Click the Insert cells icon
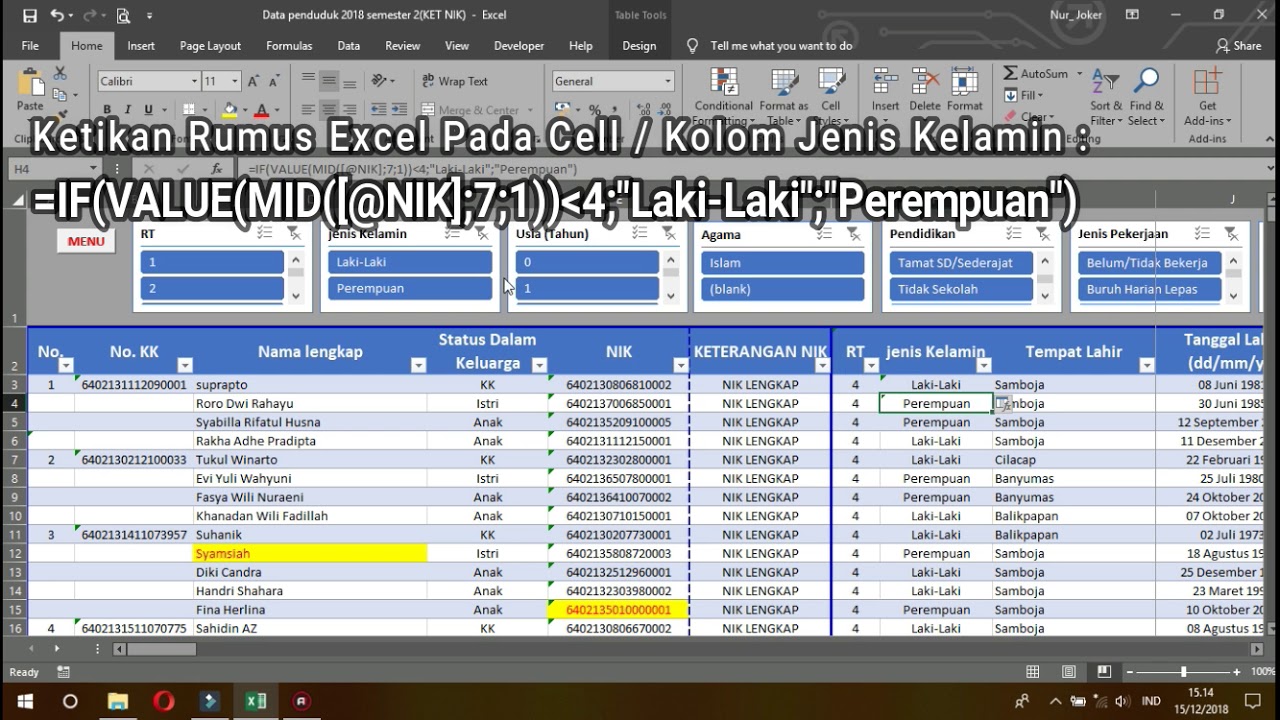Viewport: 1280px width, 720px height. coord(885,83)
